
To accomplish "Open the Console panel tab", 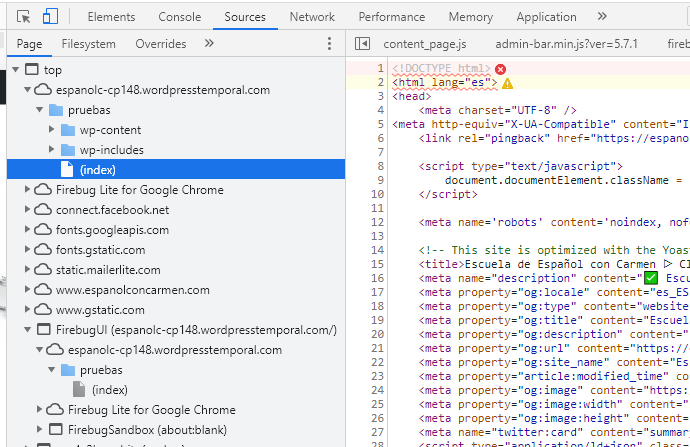I will click(180, 17).
